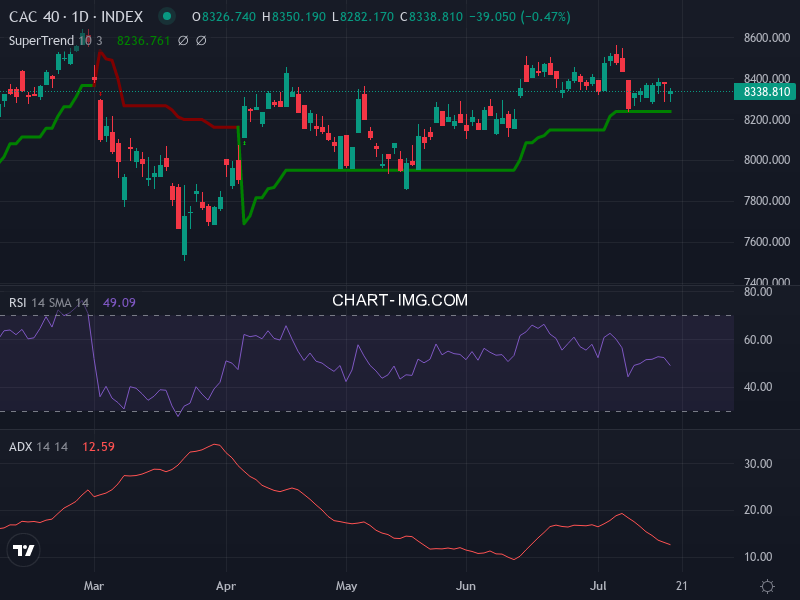Click the 8200.000 price axis label
The height and width of the screenshot is (600, 800).
click(x=767, y=119)
